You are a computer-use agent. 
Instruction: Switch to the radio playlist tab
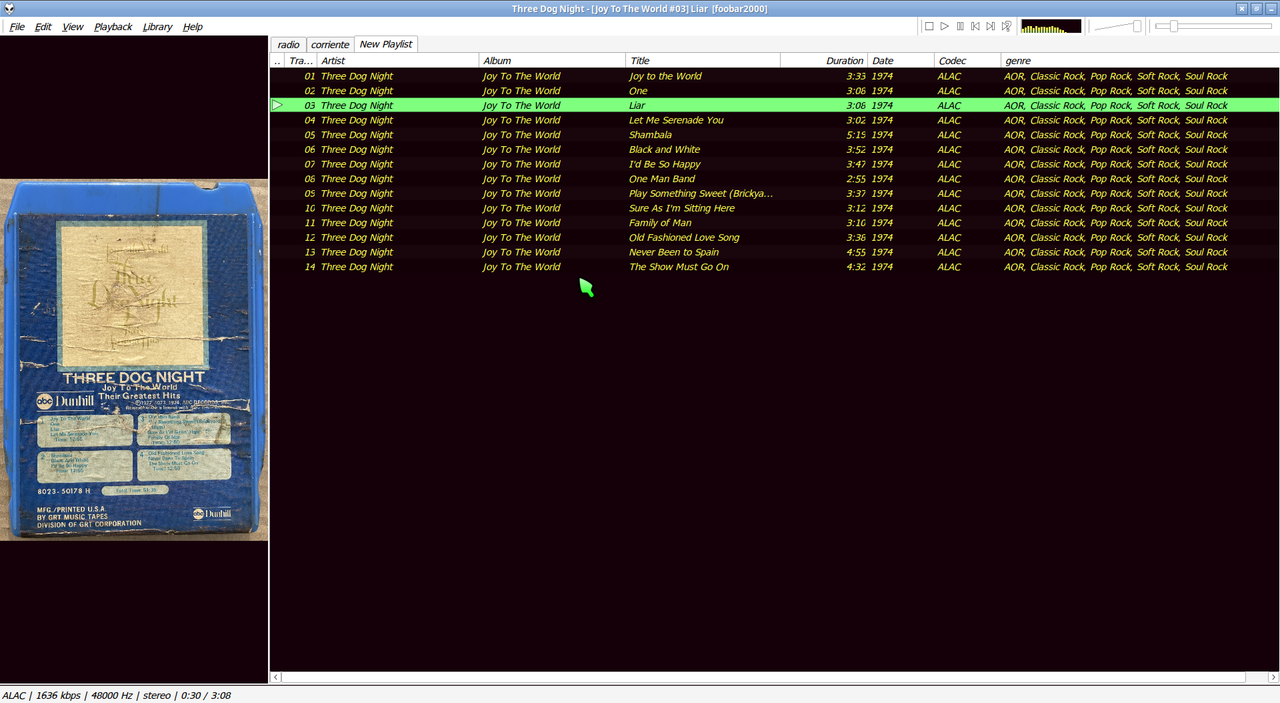(x=288, y=45)
